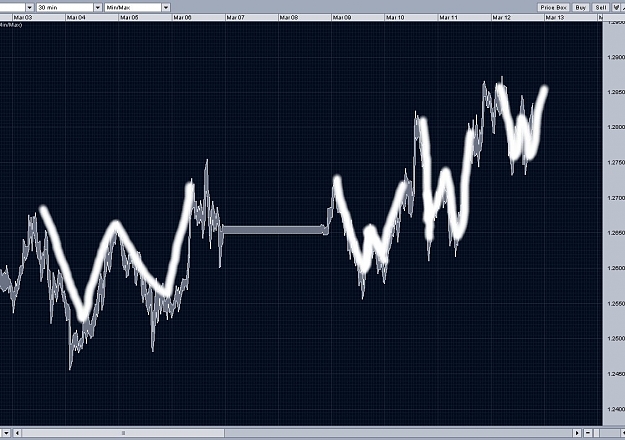Viewport: 625px width, 440px height.
Task: Click the 1.2450 price axis label
Action: (616, 374)
